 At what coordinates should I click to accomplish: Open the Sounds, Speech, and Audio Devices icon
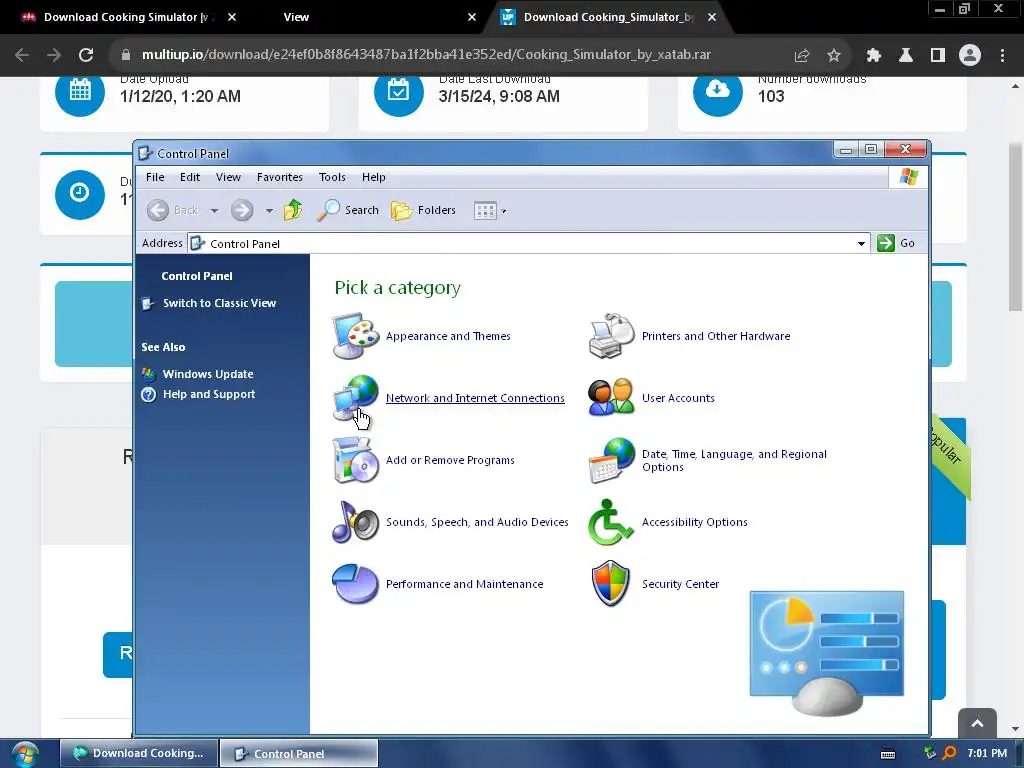point(355,522)
